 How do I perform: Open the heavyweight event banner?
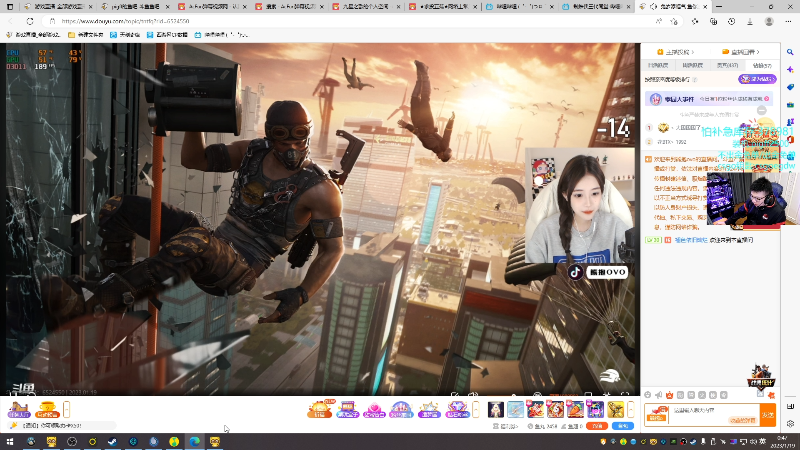[709, 99]
